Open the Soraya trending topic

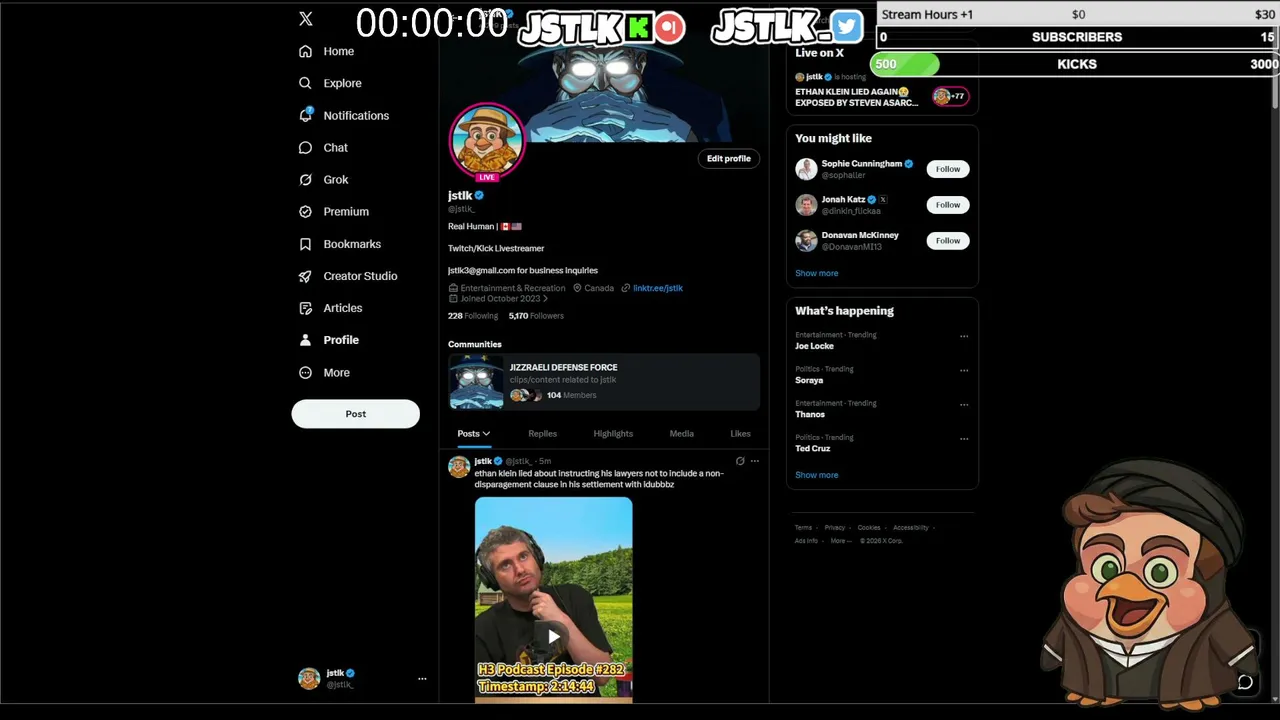[x=809, y=380]
